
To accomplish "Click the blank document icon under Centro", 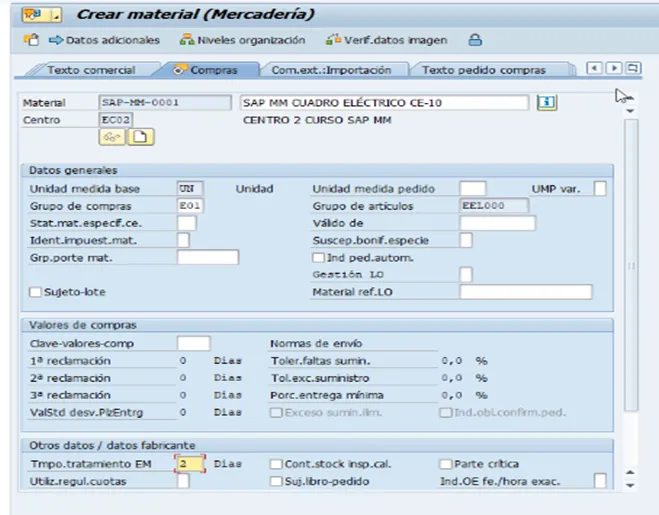I will tap(141, 137).
